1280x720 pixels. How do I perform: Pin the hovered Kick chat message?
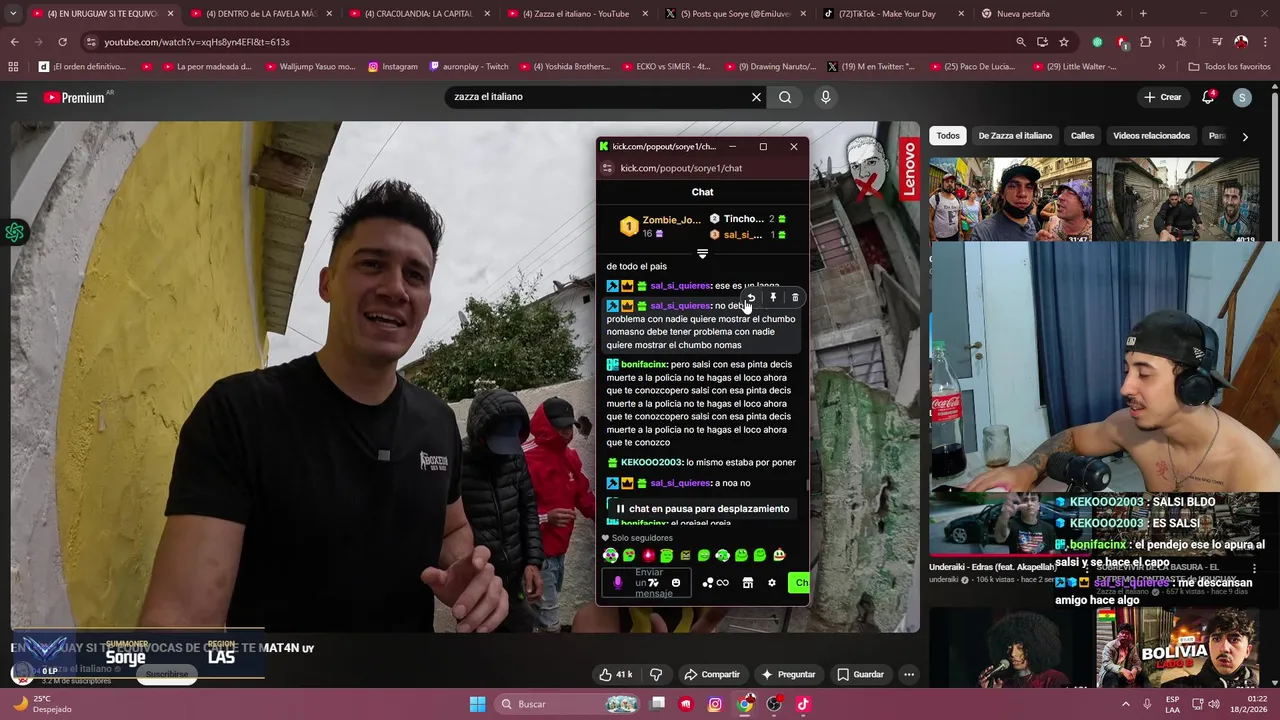click(x=773, y=297)
